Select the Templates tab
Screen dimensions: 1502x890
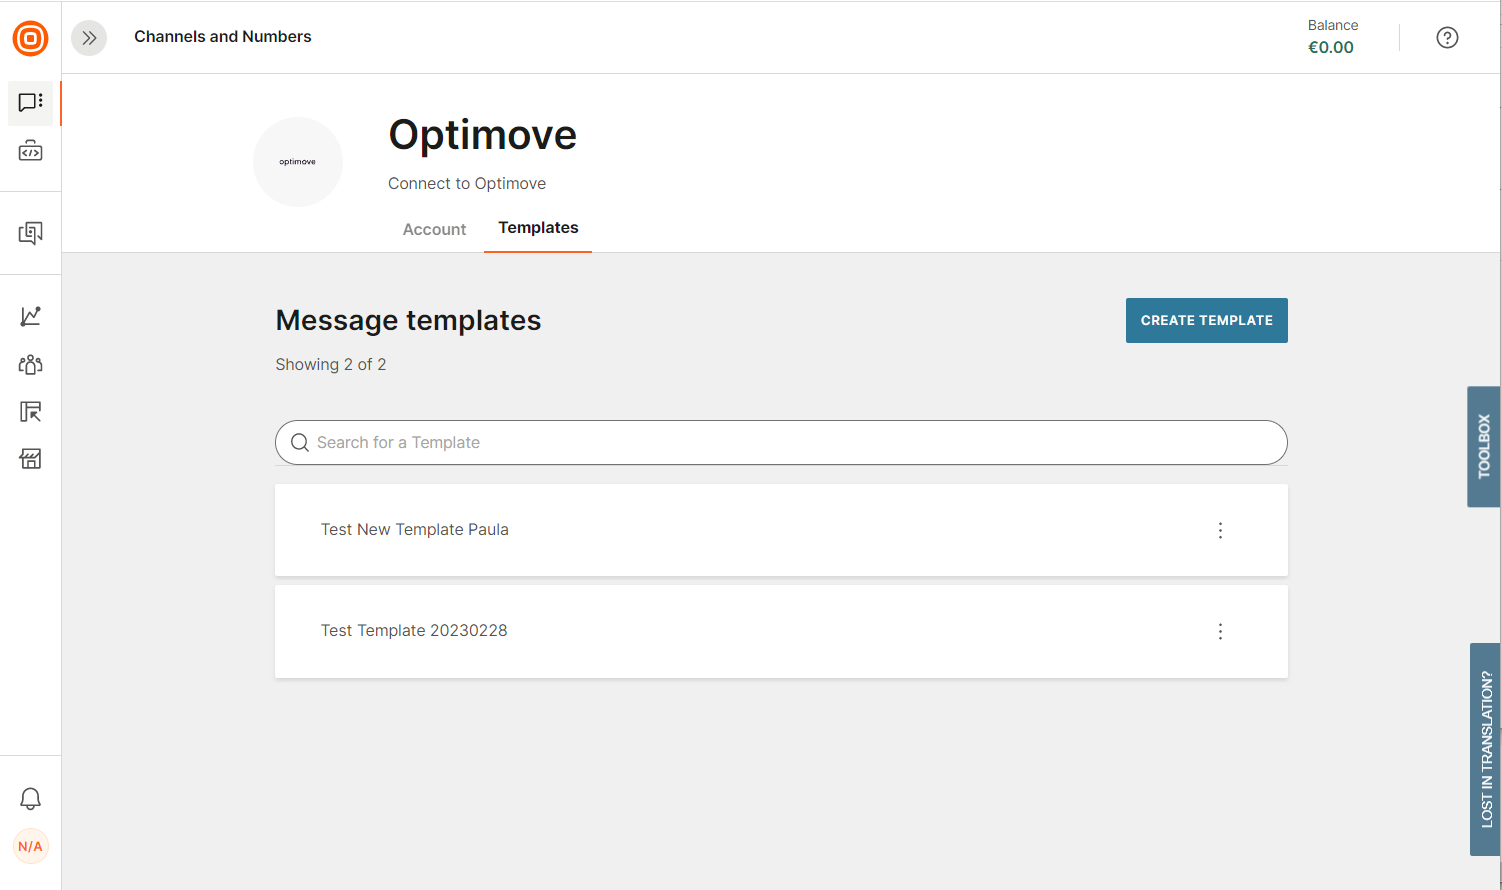click(x=538, y=228)
